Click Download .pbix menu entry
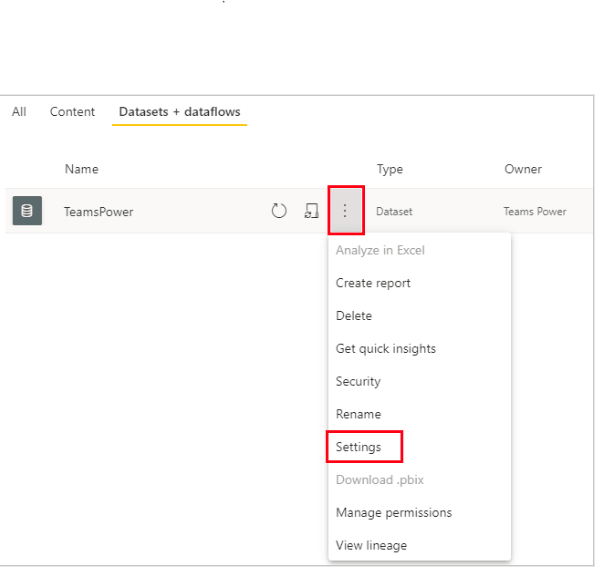Viewport: 598px width, 571px height. coord(381,481)
